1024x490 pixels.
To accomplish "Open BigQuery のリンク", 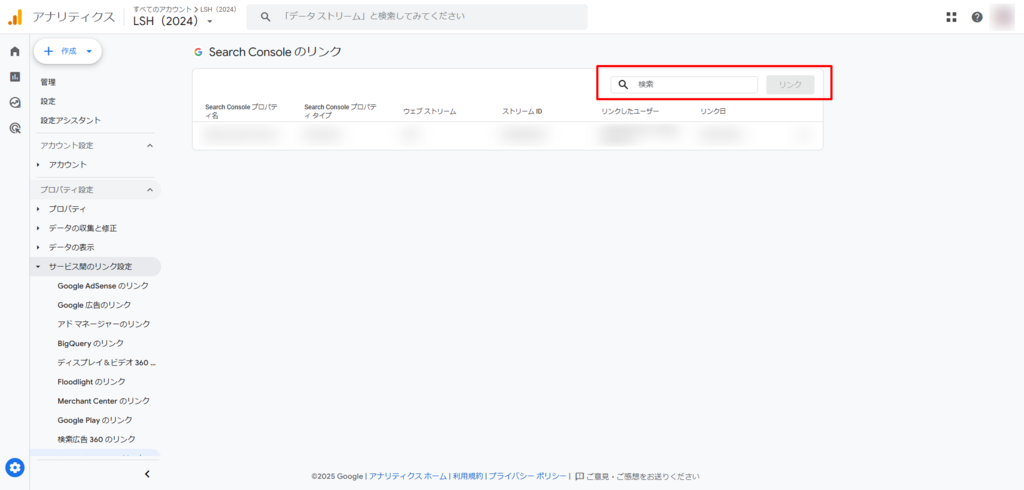I will tap(90, 343).
